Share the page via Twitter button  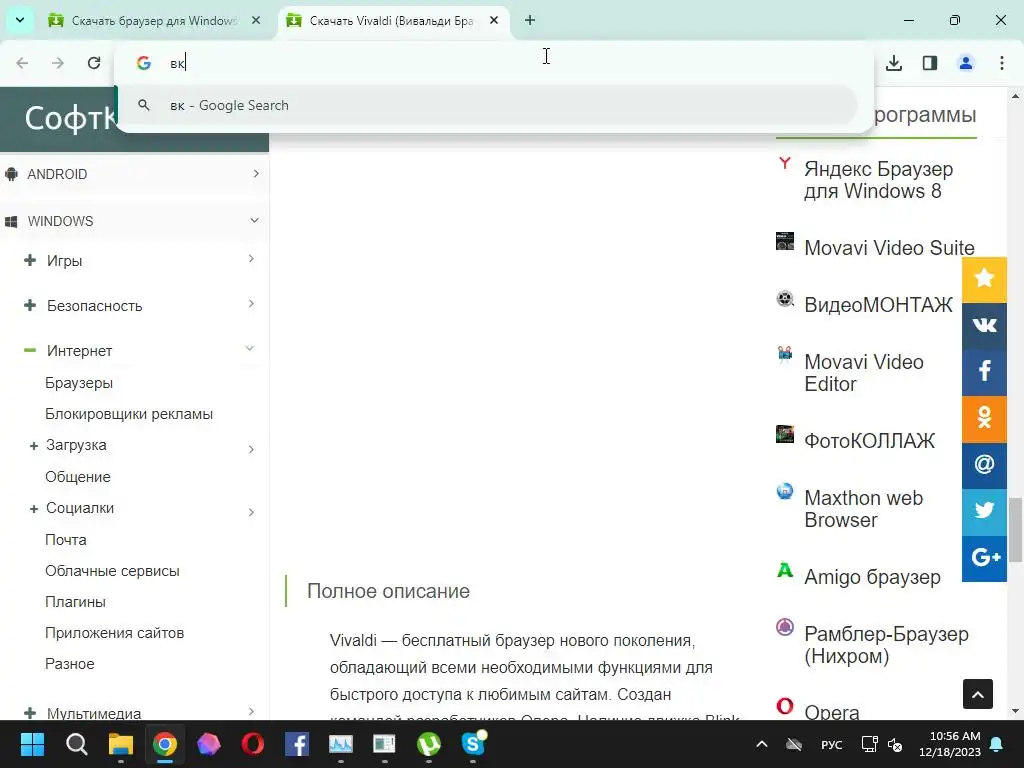point(984,511)
